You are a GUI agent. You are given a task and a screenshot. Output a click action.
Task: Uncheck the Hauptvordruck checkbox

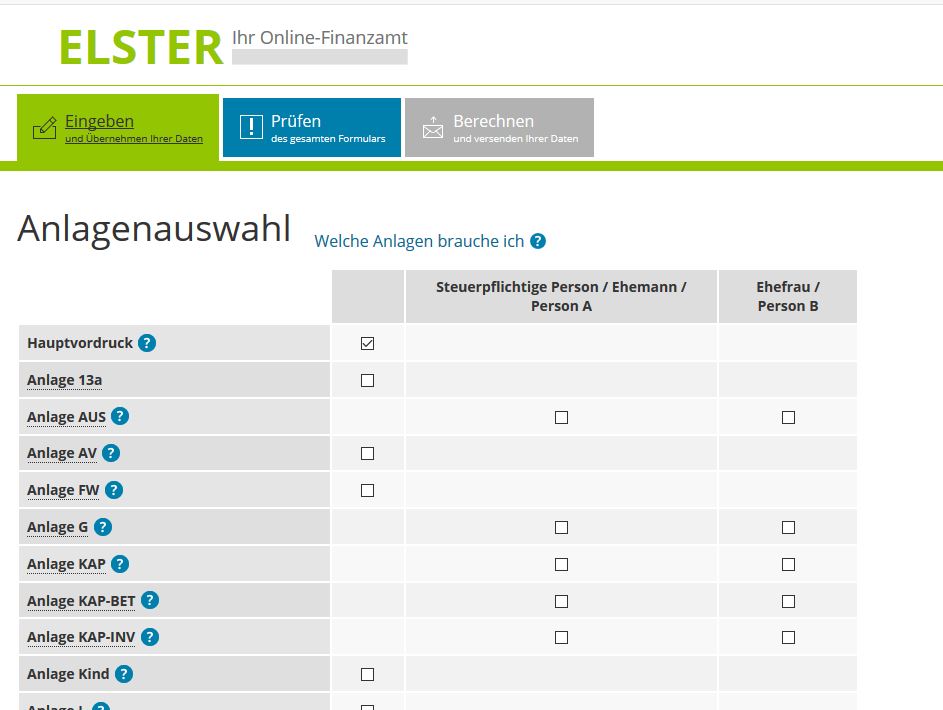click(x=367, y=344)
